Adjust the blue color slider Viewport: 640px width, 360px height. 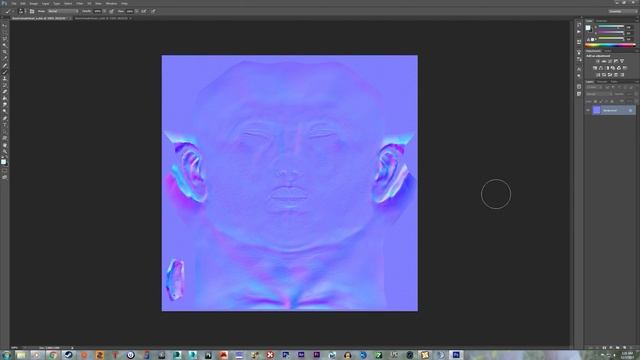tap(611, 38)
